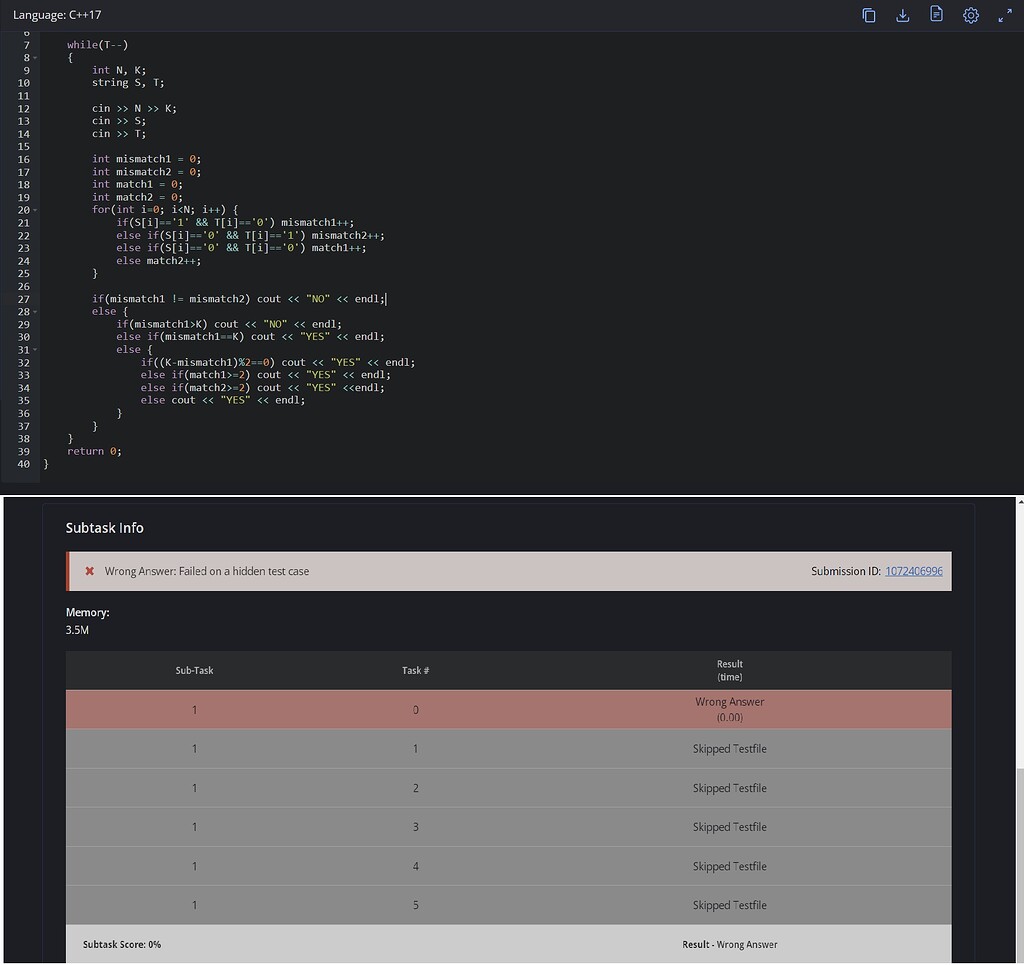Click the red error icon in the banner

pos(89,571)
